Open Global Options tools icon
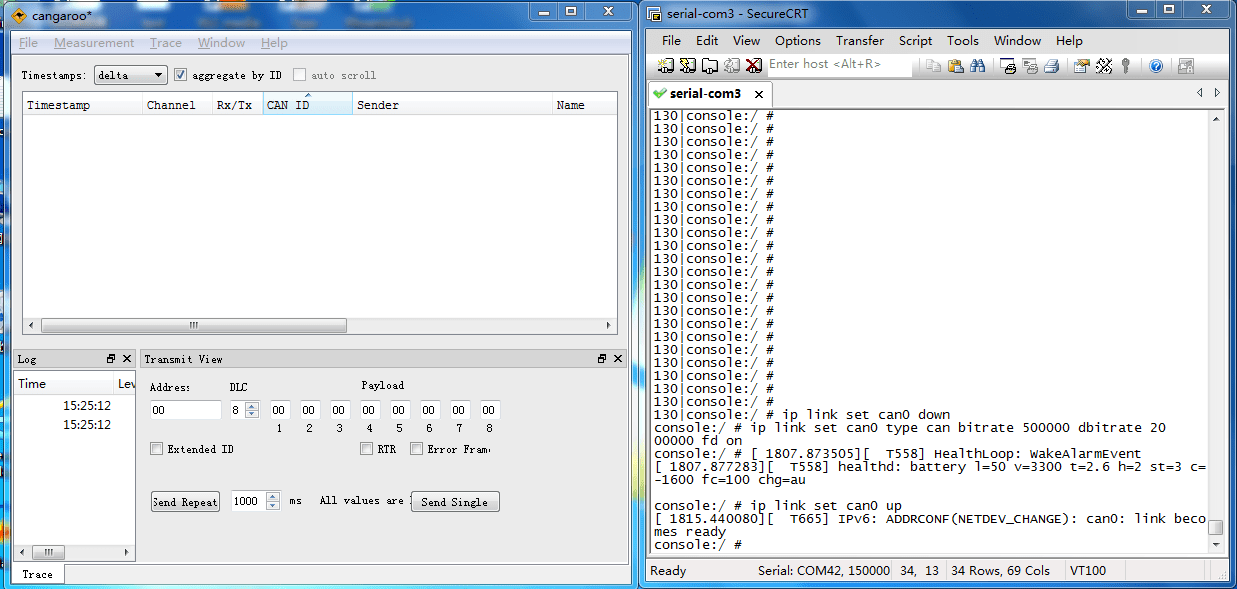This screenshot has width=1237, height=589. tap(1104, 66)
